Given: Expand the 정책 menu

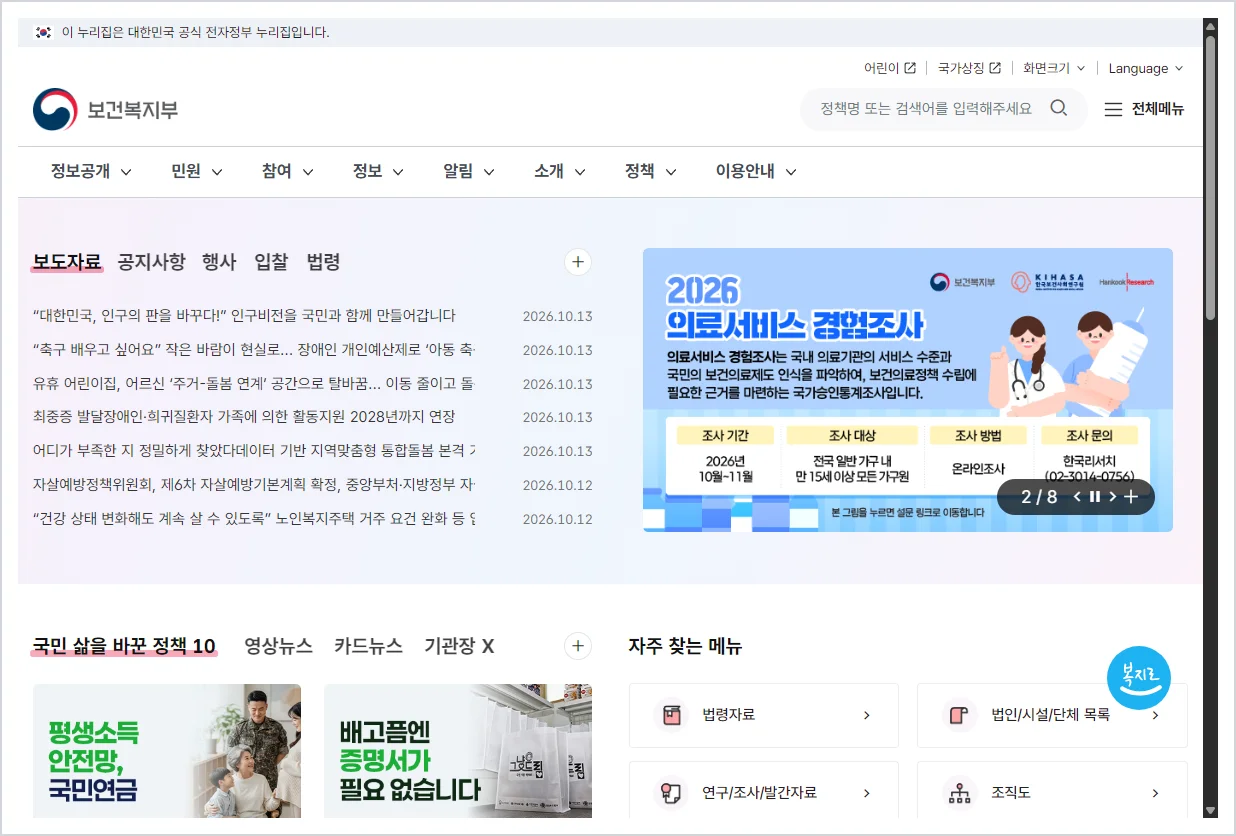Looking at the screenshot, I should click(651, 171).
